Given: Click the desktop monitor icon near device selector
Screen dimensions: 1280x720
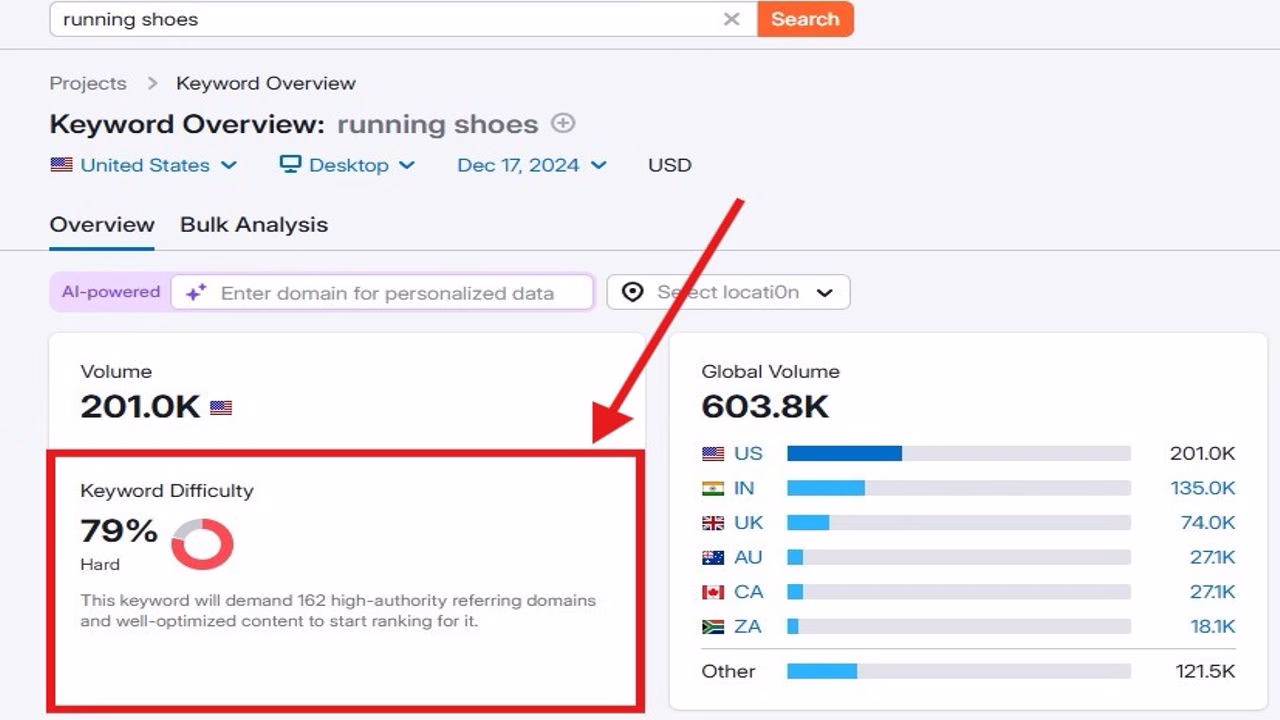Looking at the screenshot, I should (290, 164).
